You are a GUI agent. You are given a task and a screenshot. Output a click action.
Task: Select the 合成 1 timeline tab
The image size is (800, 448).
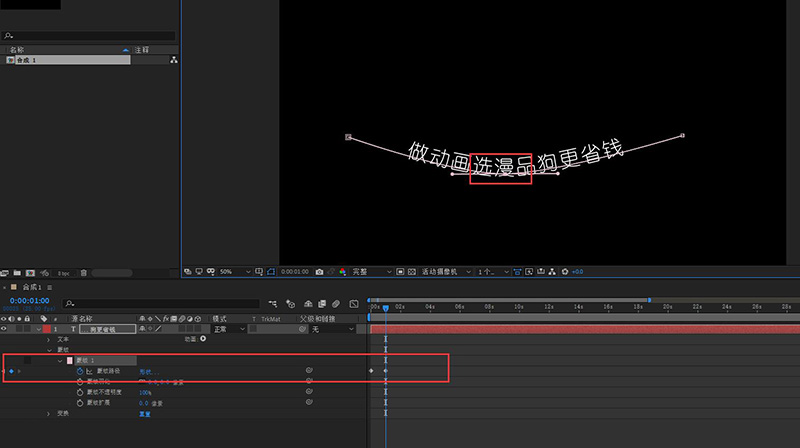(32, 287)
